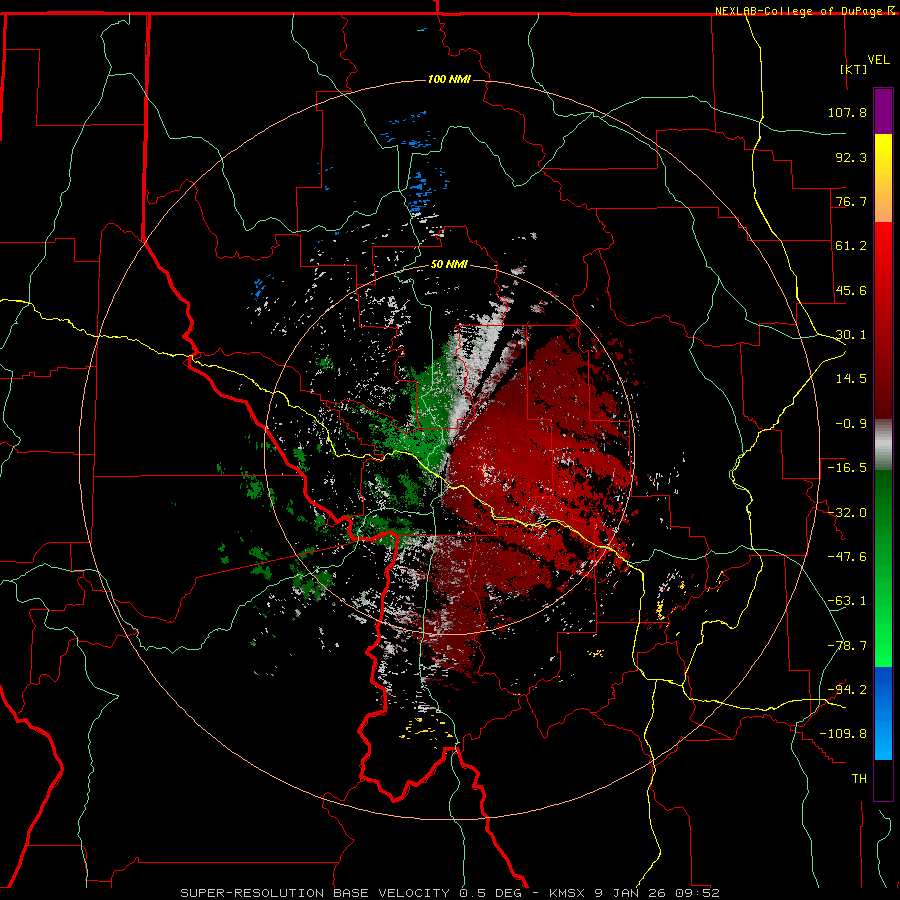
Task: Click the -109.8 legend value
Action: tap(843, 734)
